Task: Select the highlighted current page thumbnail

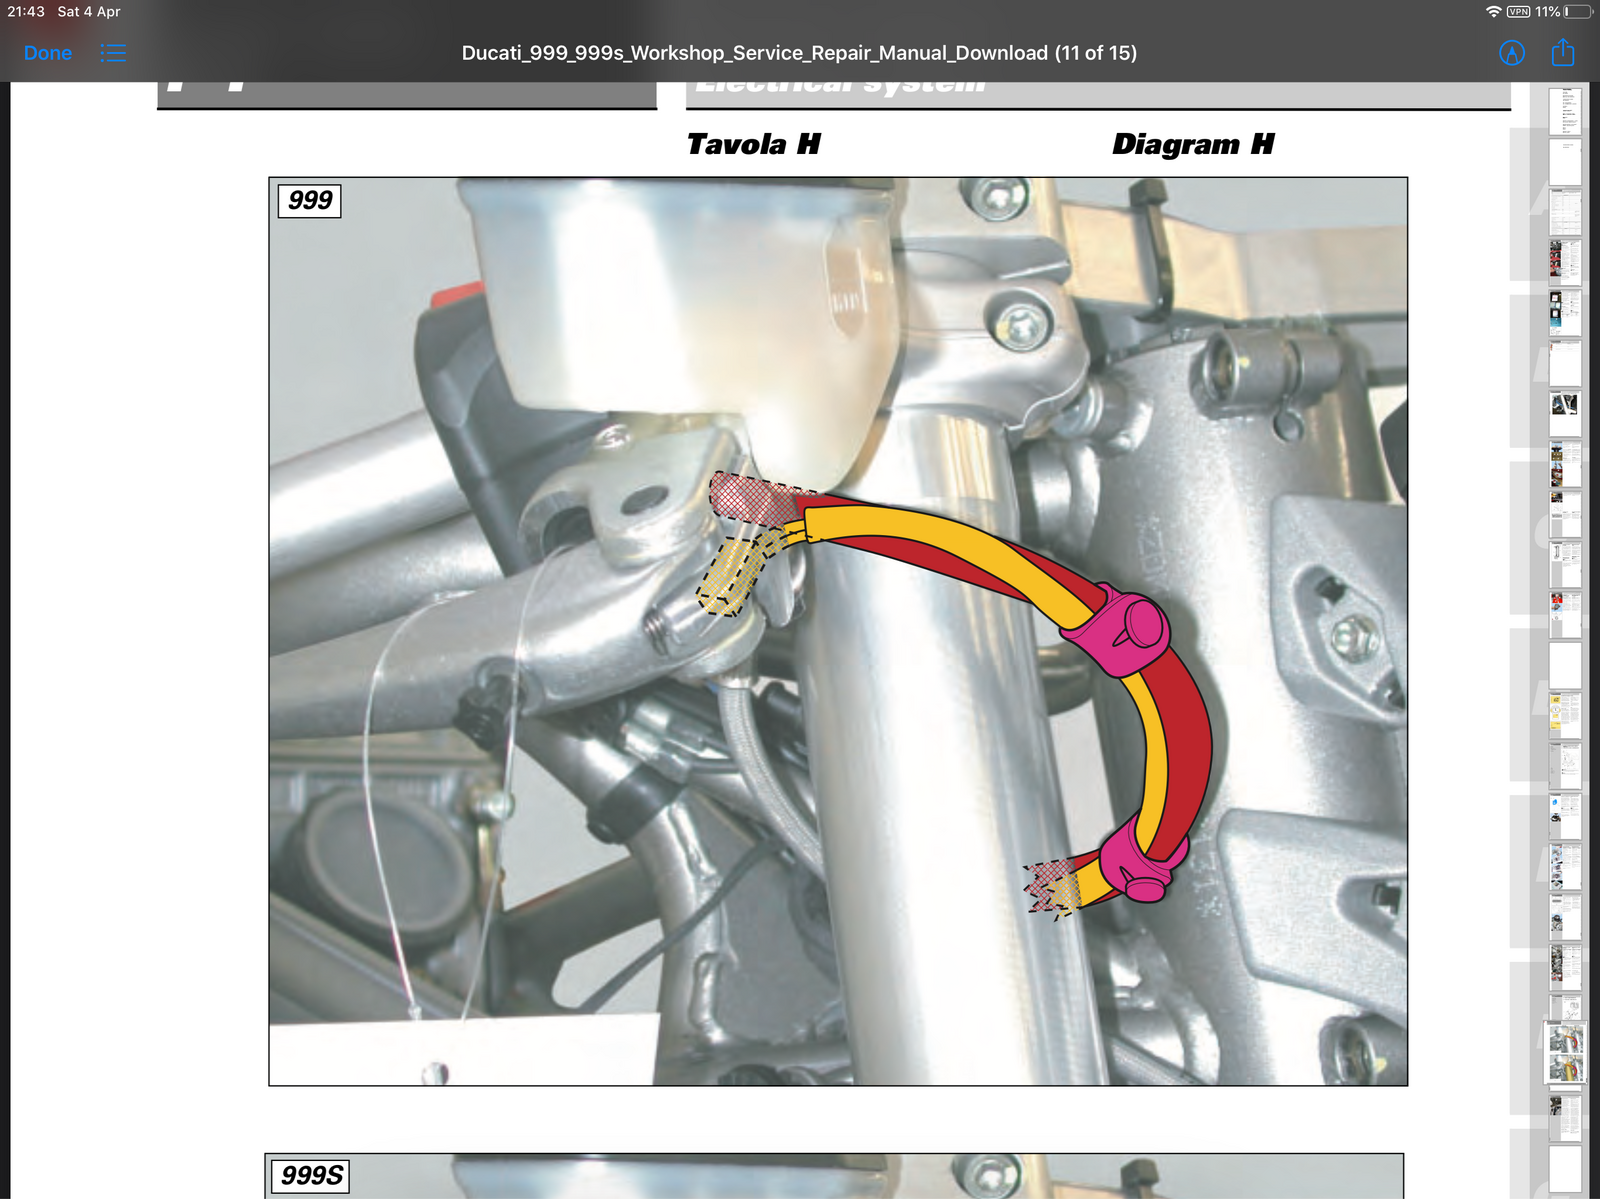Action: point(1565,1053)
